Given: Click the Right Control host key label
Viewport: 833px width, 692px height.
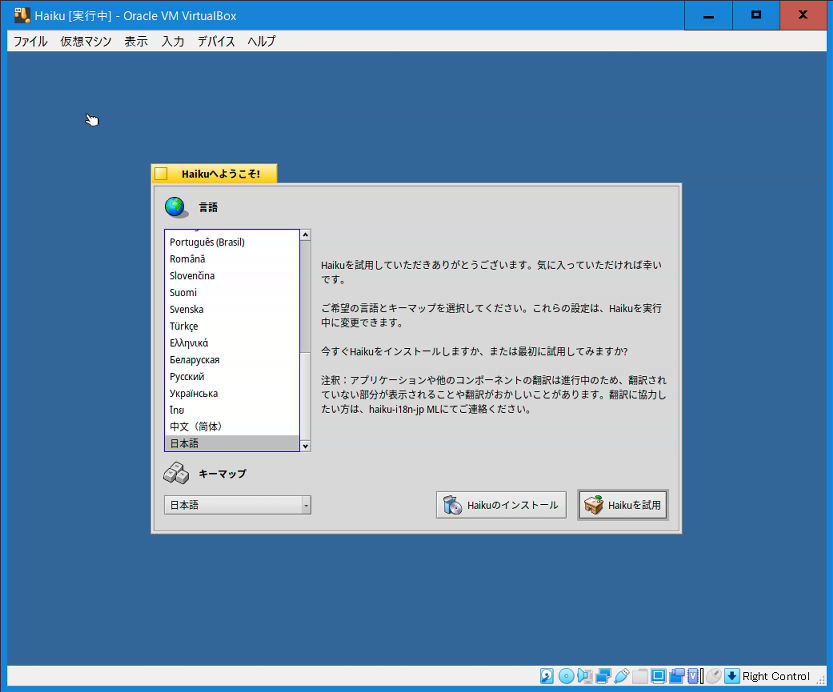Looking at the screenshot, I should [776, 676].
